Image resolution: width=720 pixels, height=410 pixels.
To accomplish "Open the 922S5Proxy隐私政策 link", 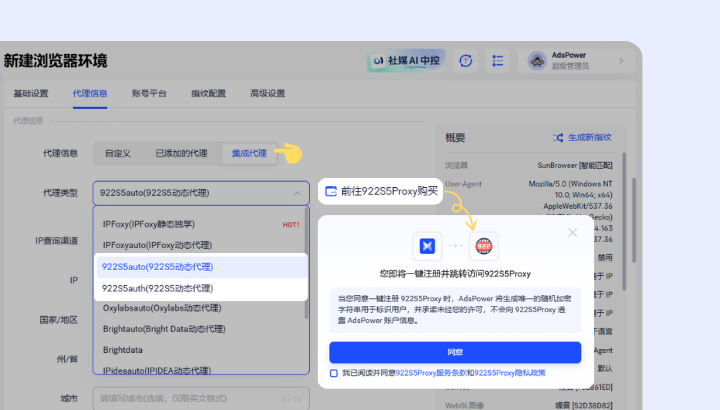I will click(x=510, y=373).
